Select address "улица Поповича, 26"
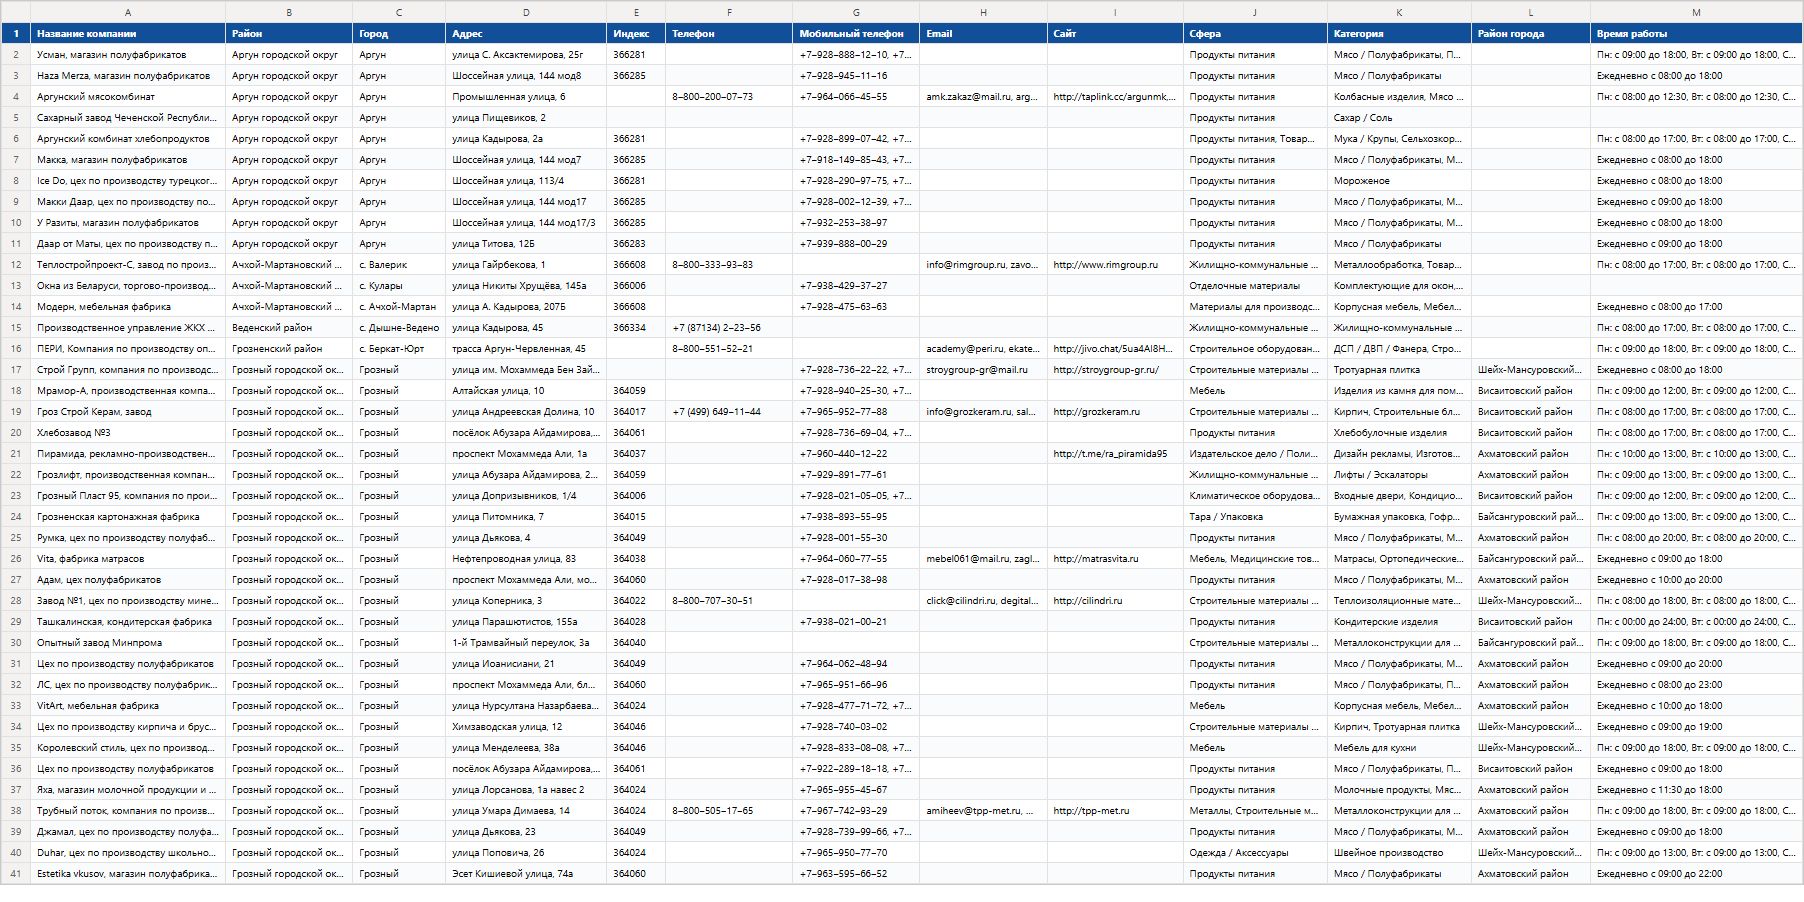The width and height of the screenshot is (1804, 902). coord(526,853)
